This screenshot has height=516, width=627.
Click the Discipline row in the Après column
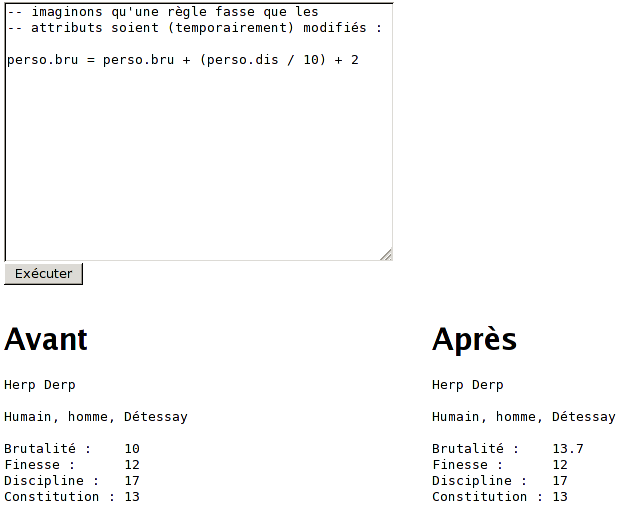coord(500,481)
